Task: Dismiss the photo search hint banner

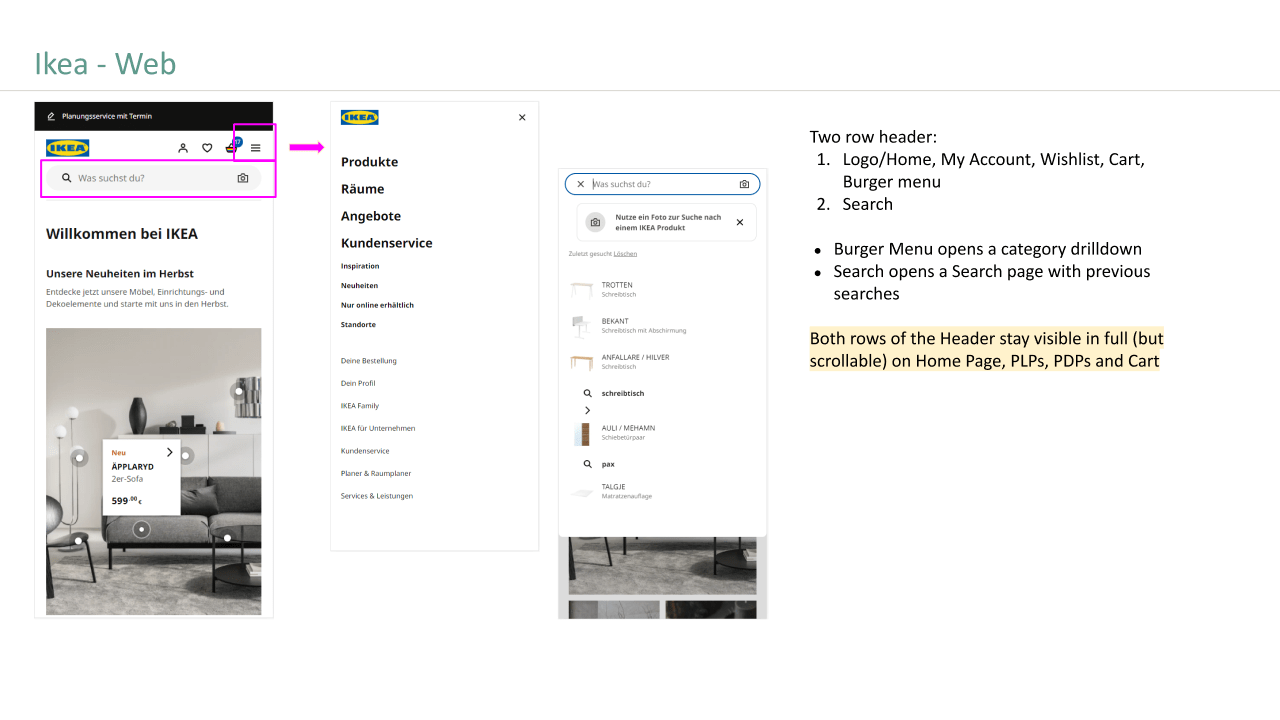Action: click(740, 222)
